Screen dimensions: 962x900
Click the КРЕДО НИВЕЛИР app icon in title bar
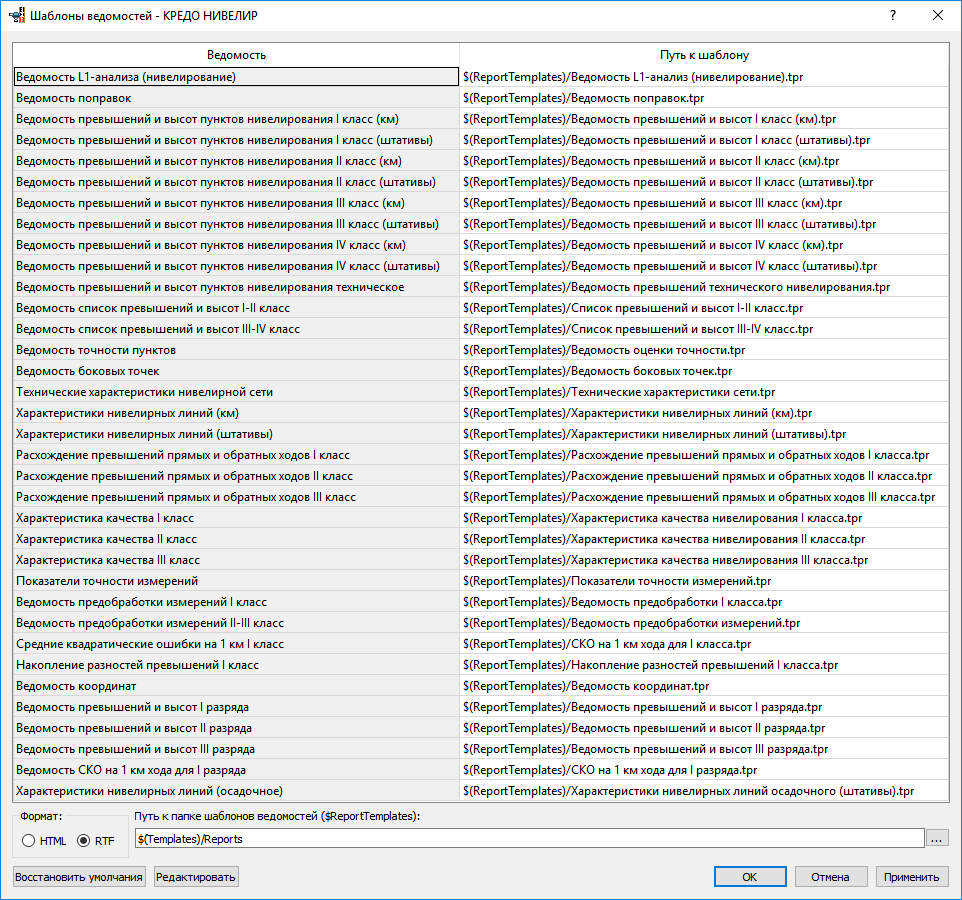click(x=17, y=15)
